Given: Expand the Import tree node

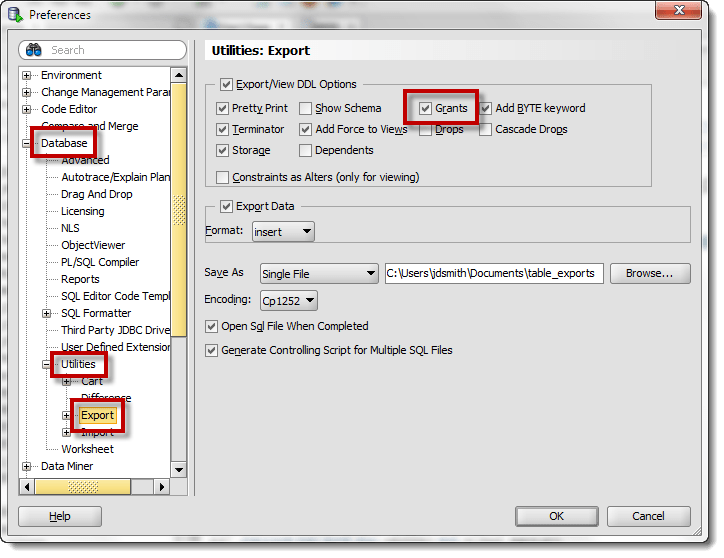Looking at the screenshot, I should (x=66, y=432).
